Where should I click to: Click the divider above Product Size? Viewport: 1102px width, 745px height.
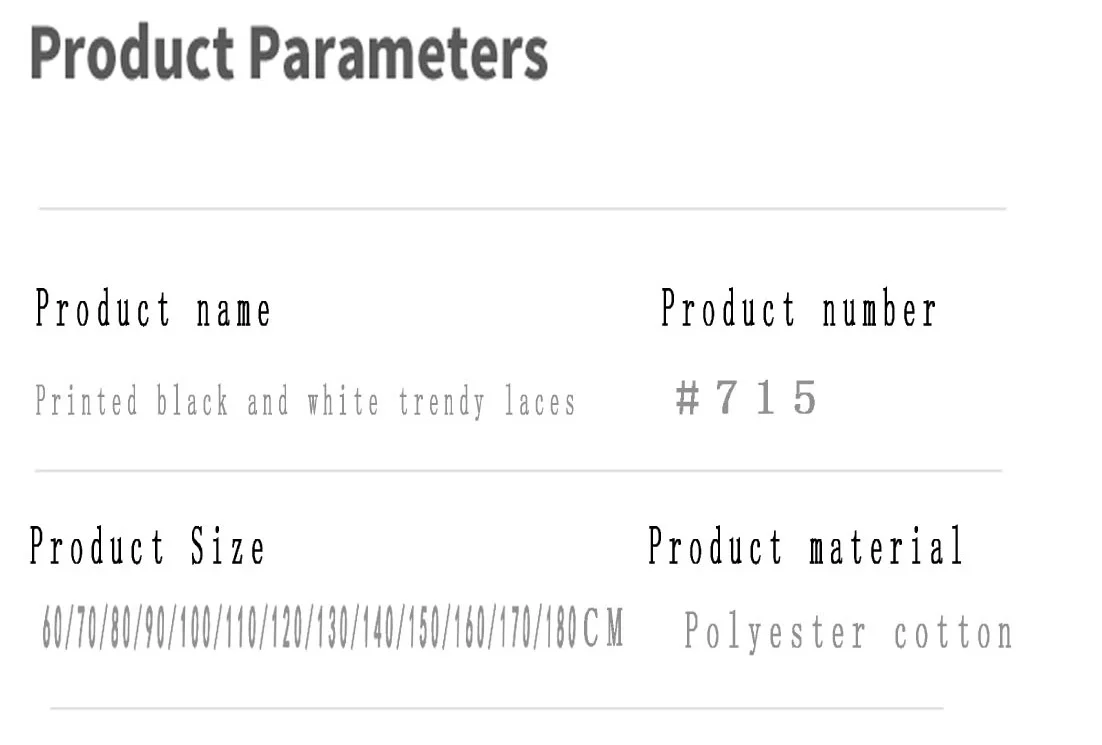[518, 470]
